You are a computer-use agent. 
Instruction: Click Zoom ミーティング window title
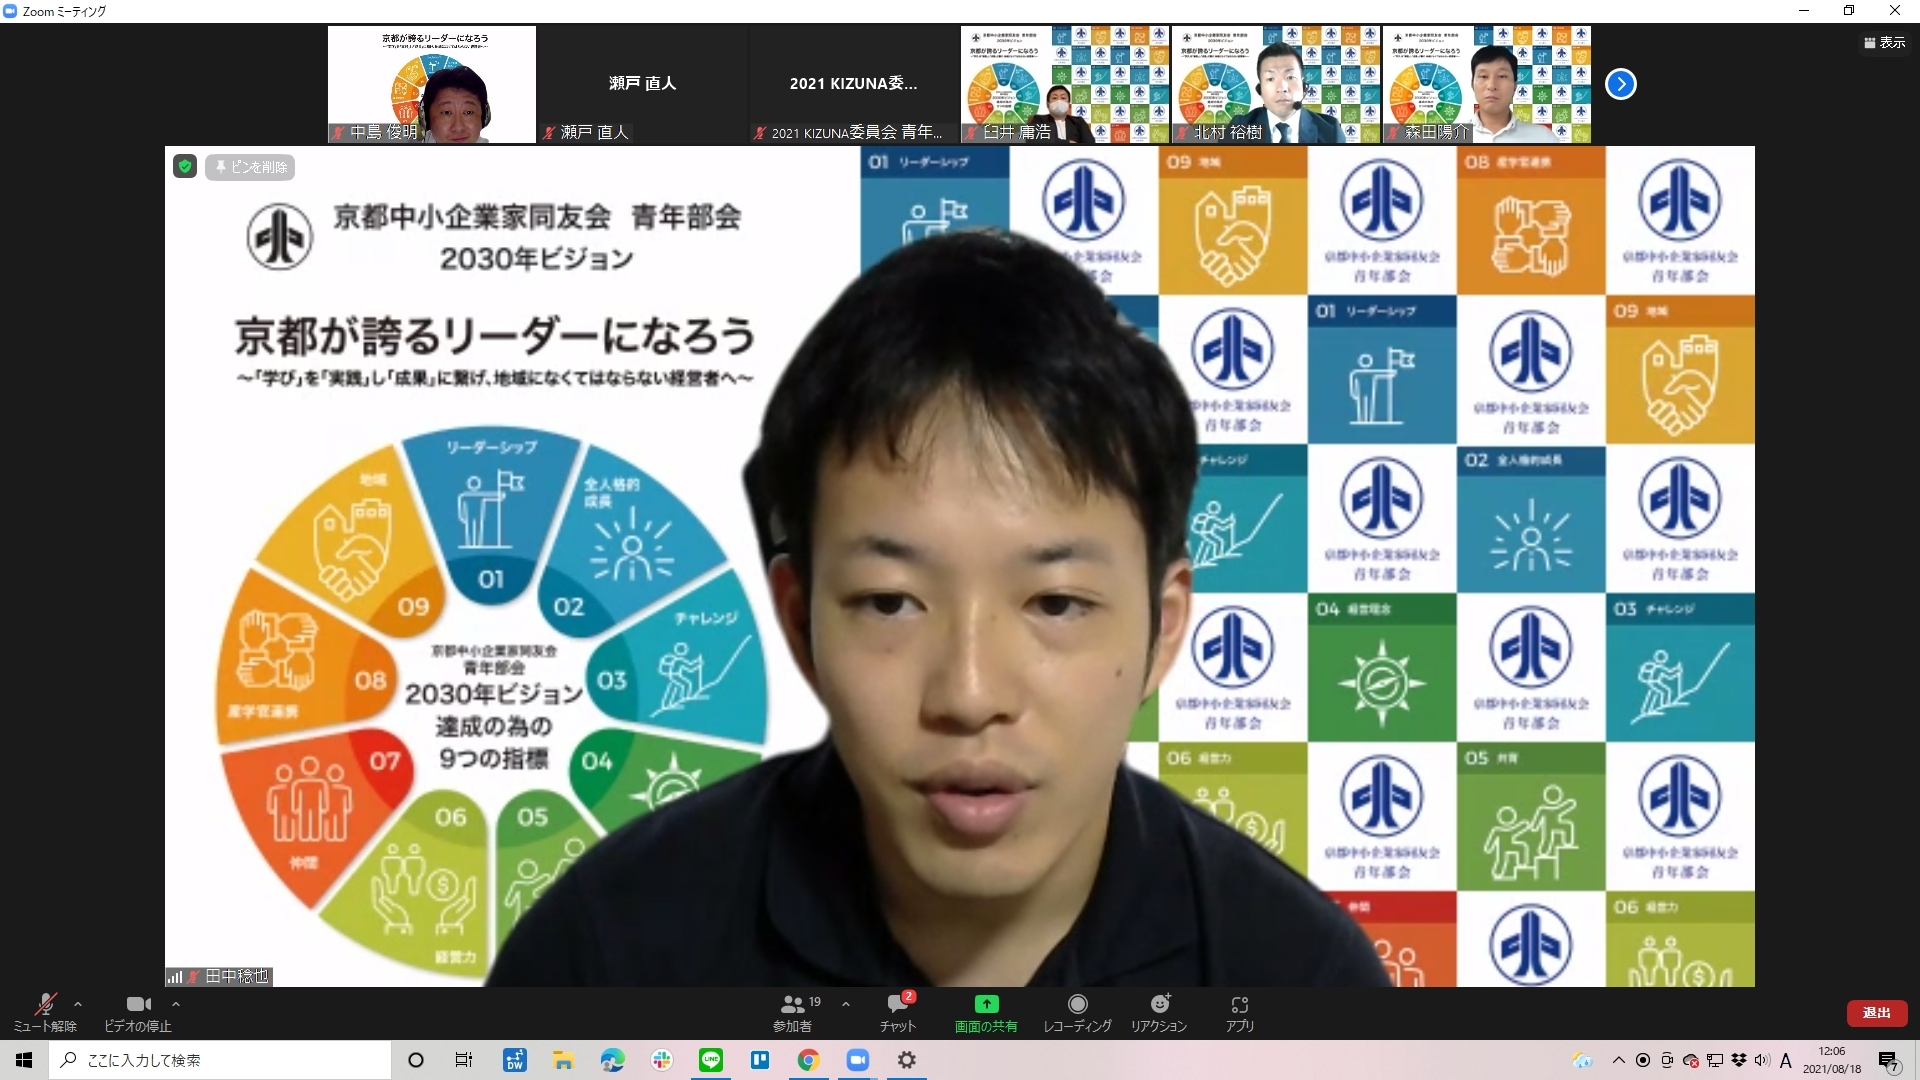[x=64, y=11]
